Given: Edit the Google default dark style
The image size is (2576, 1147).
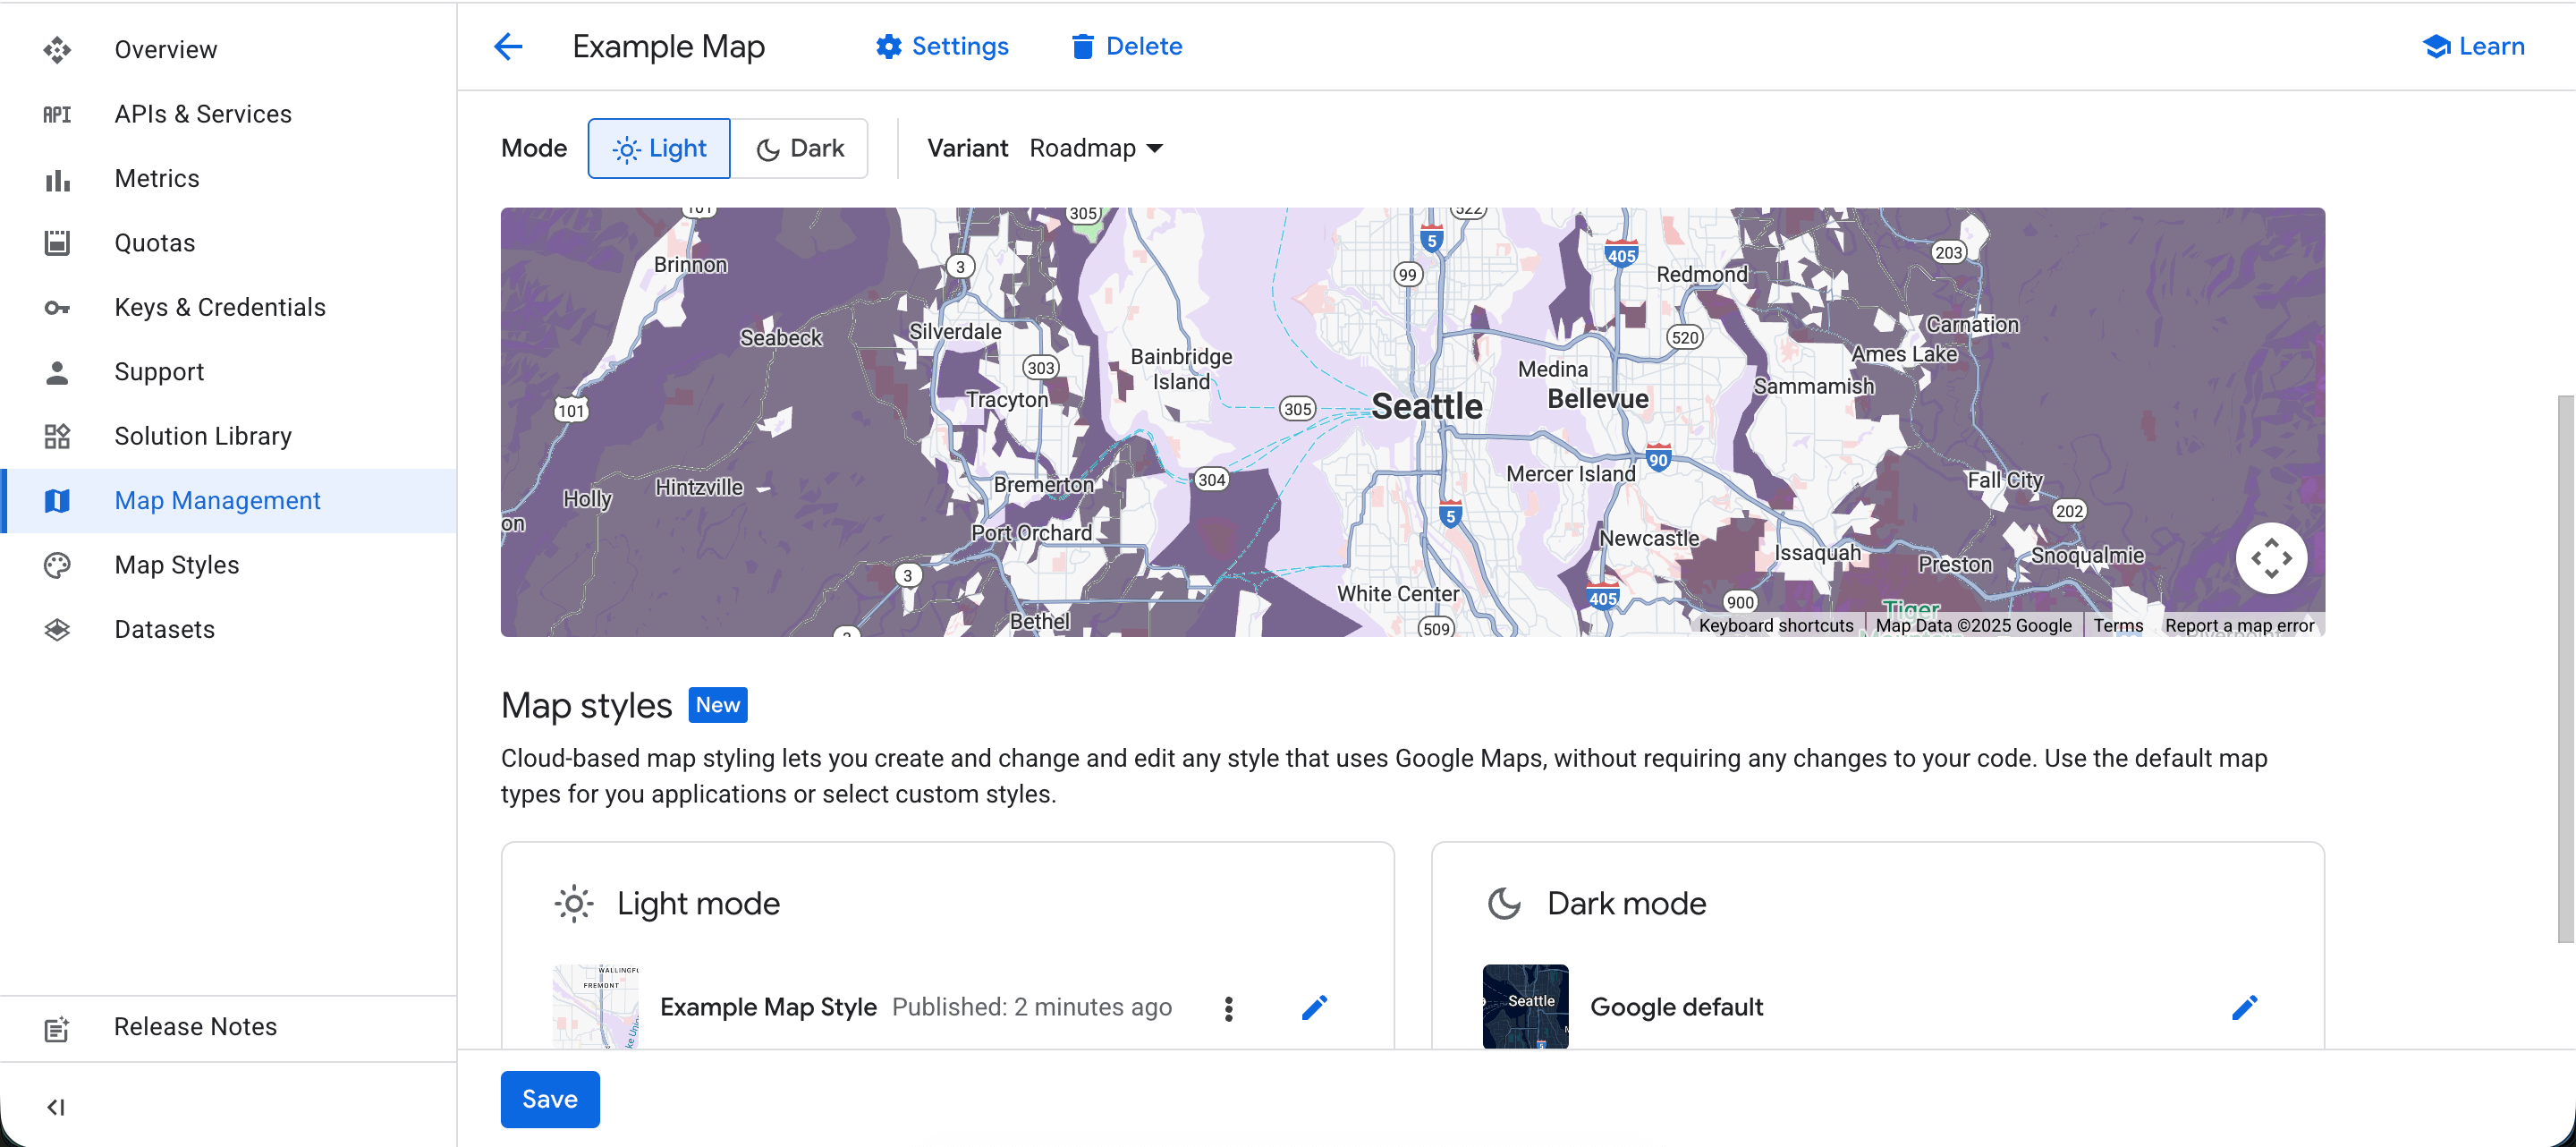Looking at the screenshot, I should (2245, 1008).
